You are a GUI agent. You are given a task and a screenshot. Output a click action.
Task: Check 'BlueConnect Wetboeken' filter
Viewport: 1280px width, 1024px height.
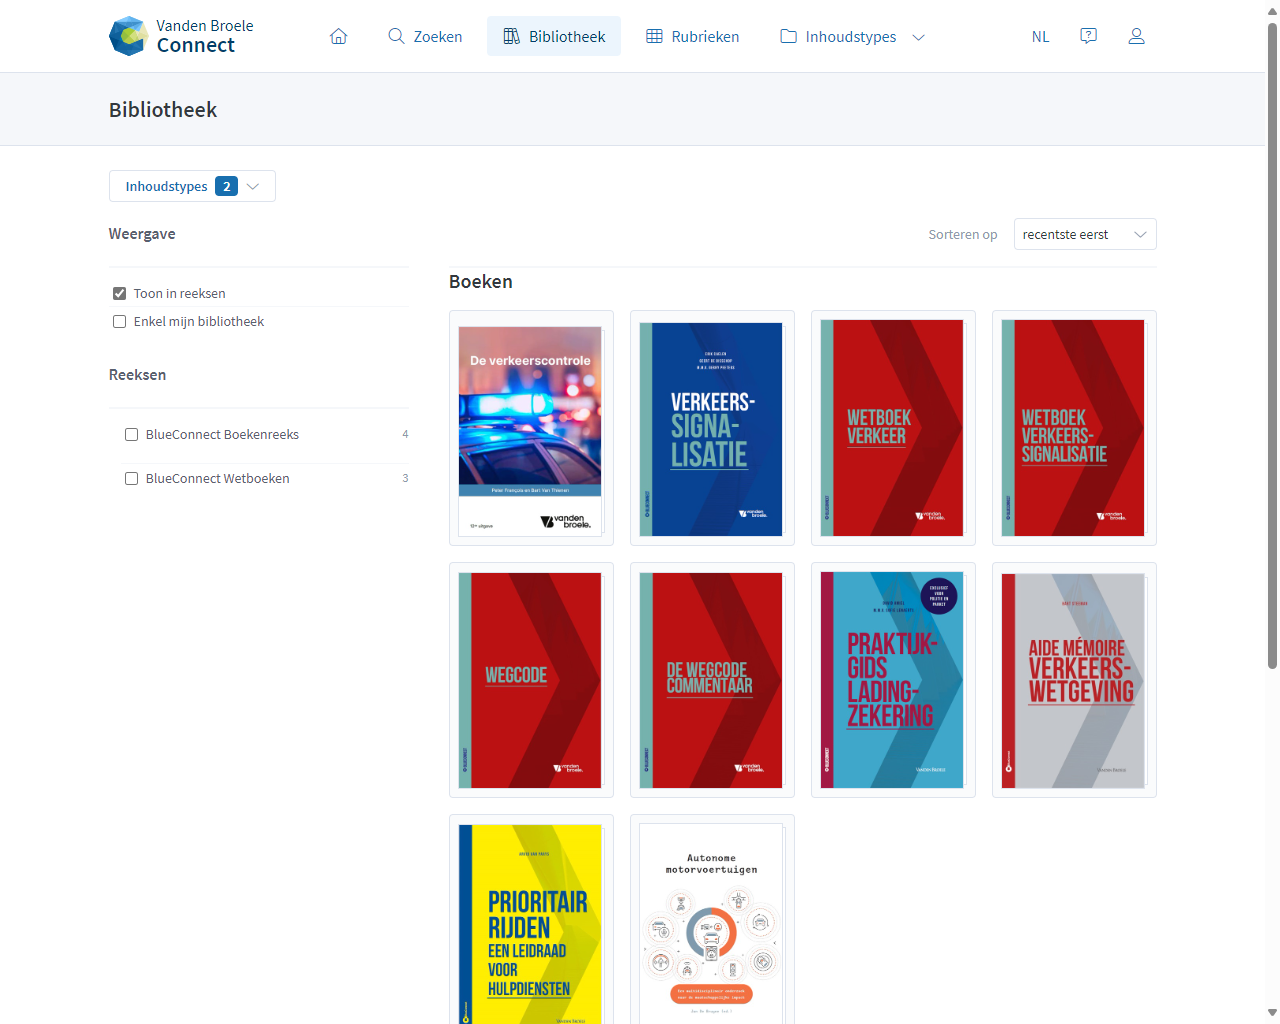pyautogui.click(x=131, y=478)
